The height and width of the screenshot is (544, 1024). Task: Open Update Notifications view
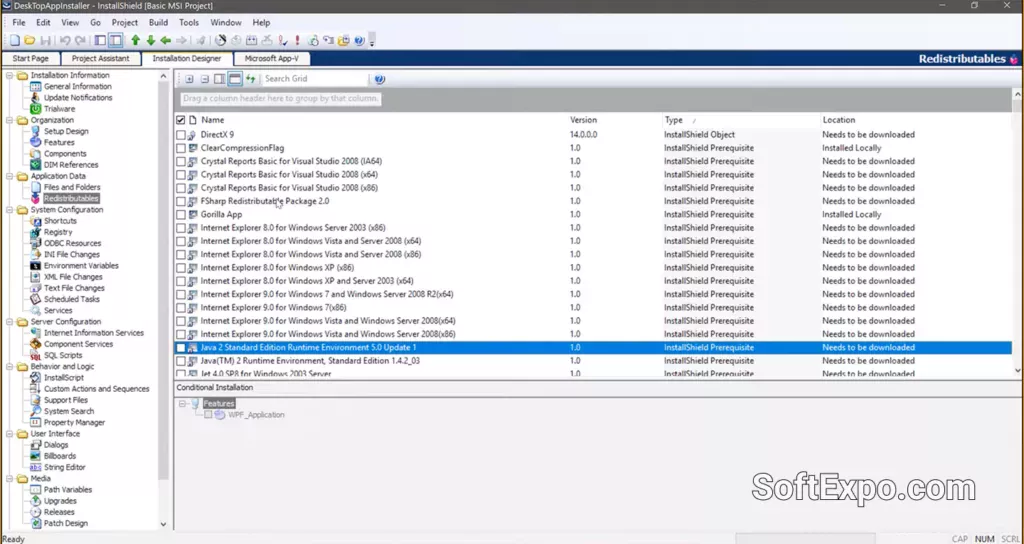[x=78, y=97]
